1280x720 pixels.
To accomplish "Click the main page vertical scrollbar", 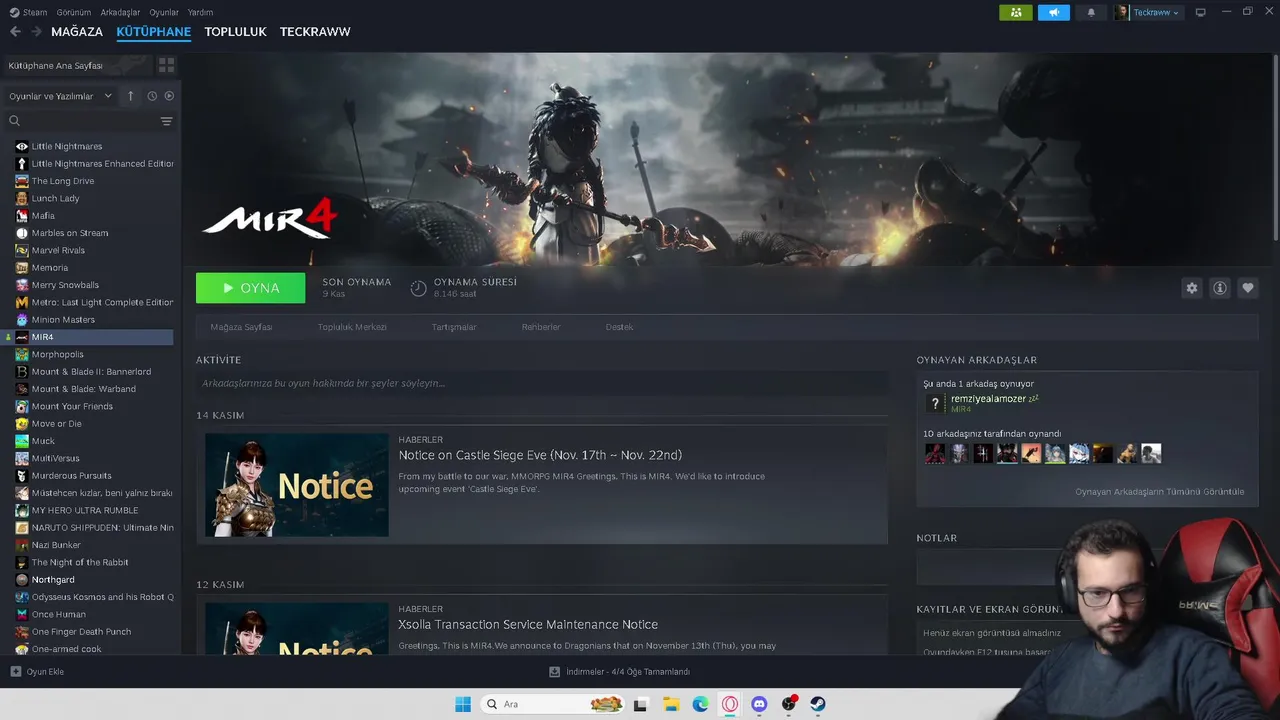I will pyautogui.click(x=1276, y=146).
